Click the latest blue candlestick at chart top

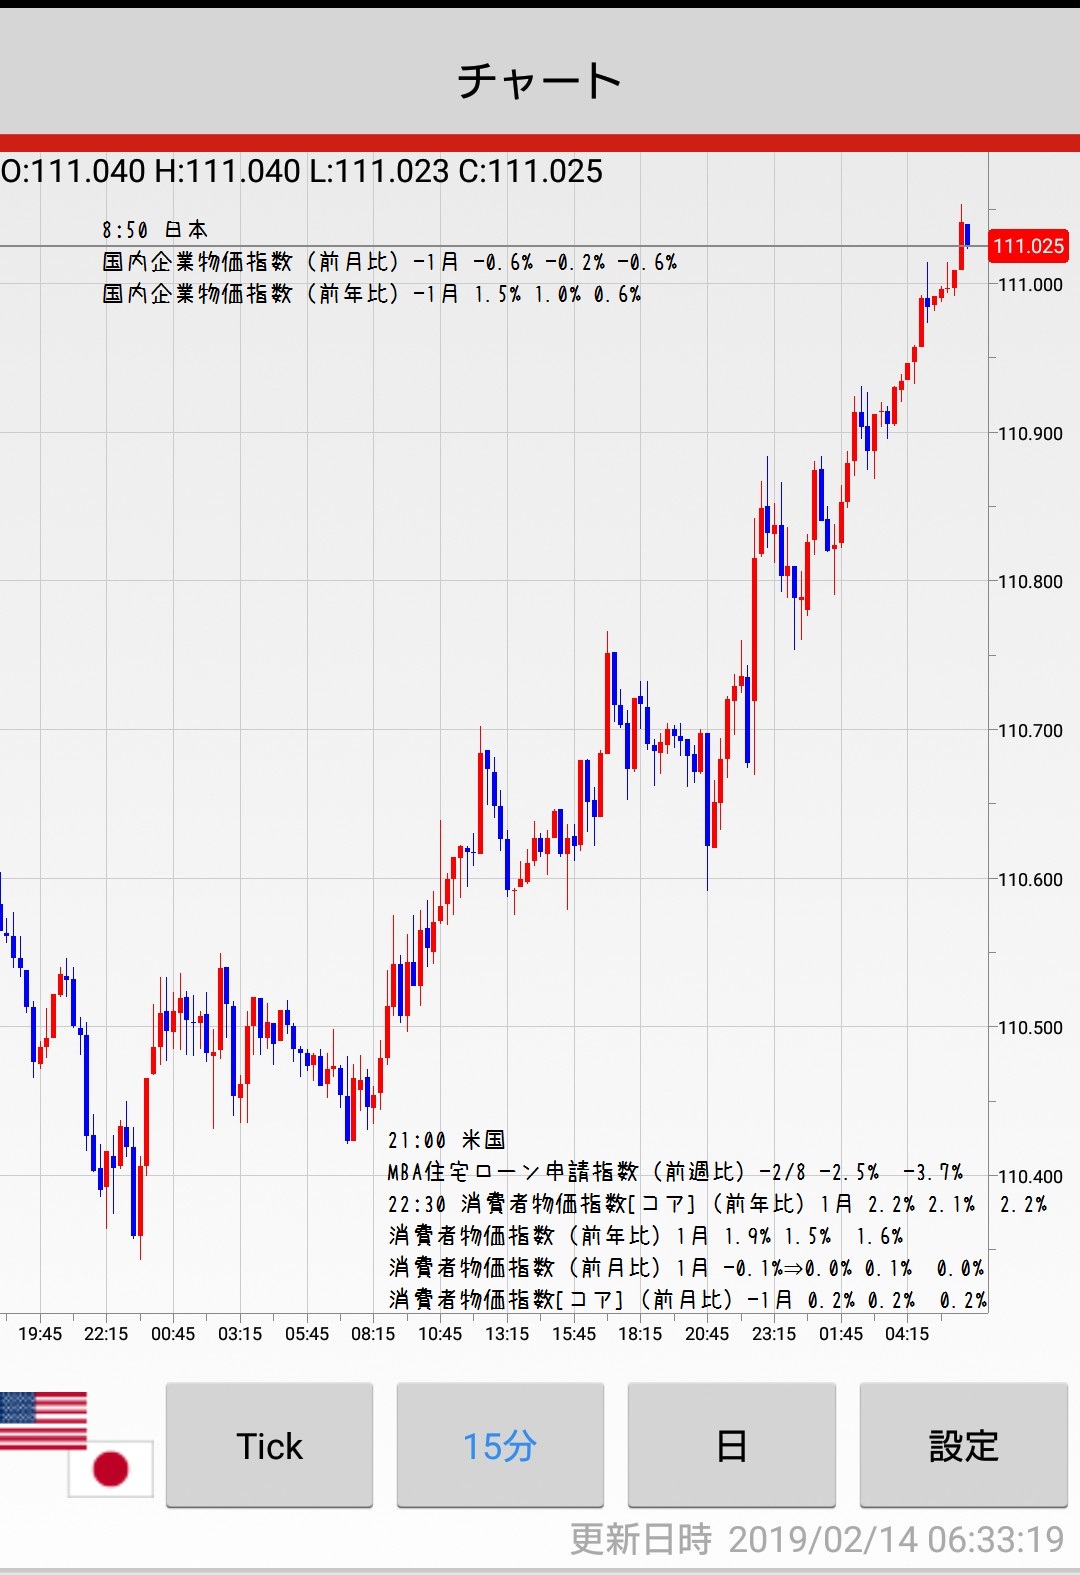(x=967, y=236)
